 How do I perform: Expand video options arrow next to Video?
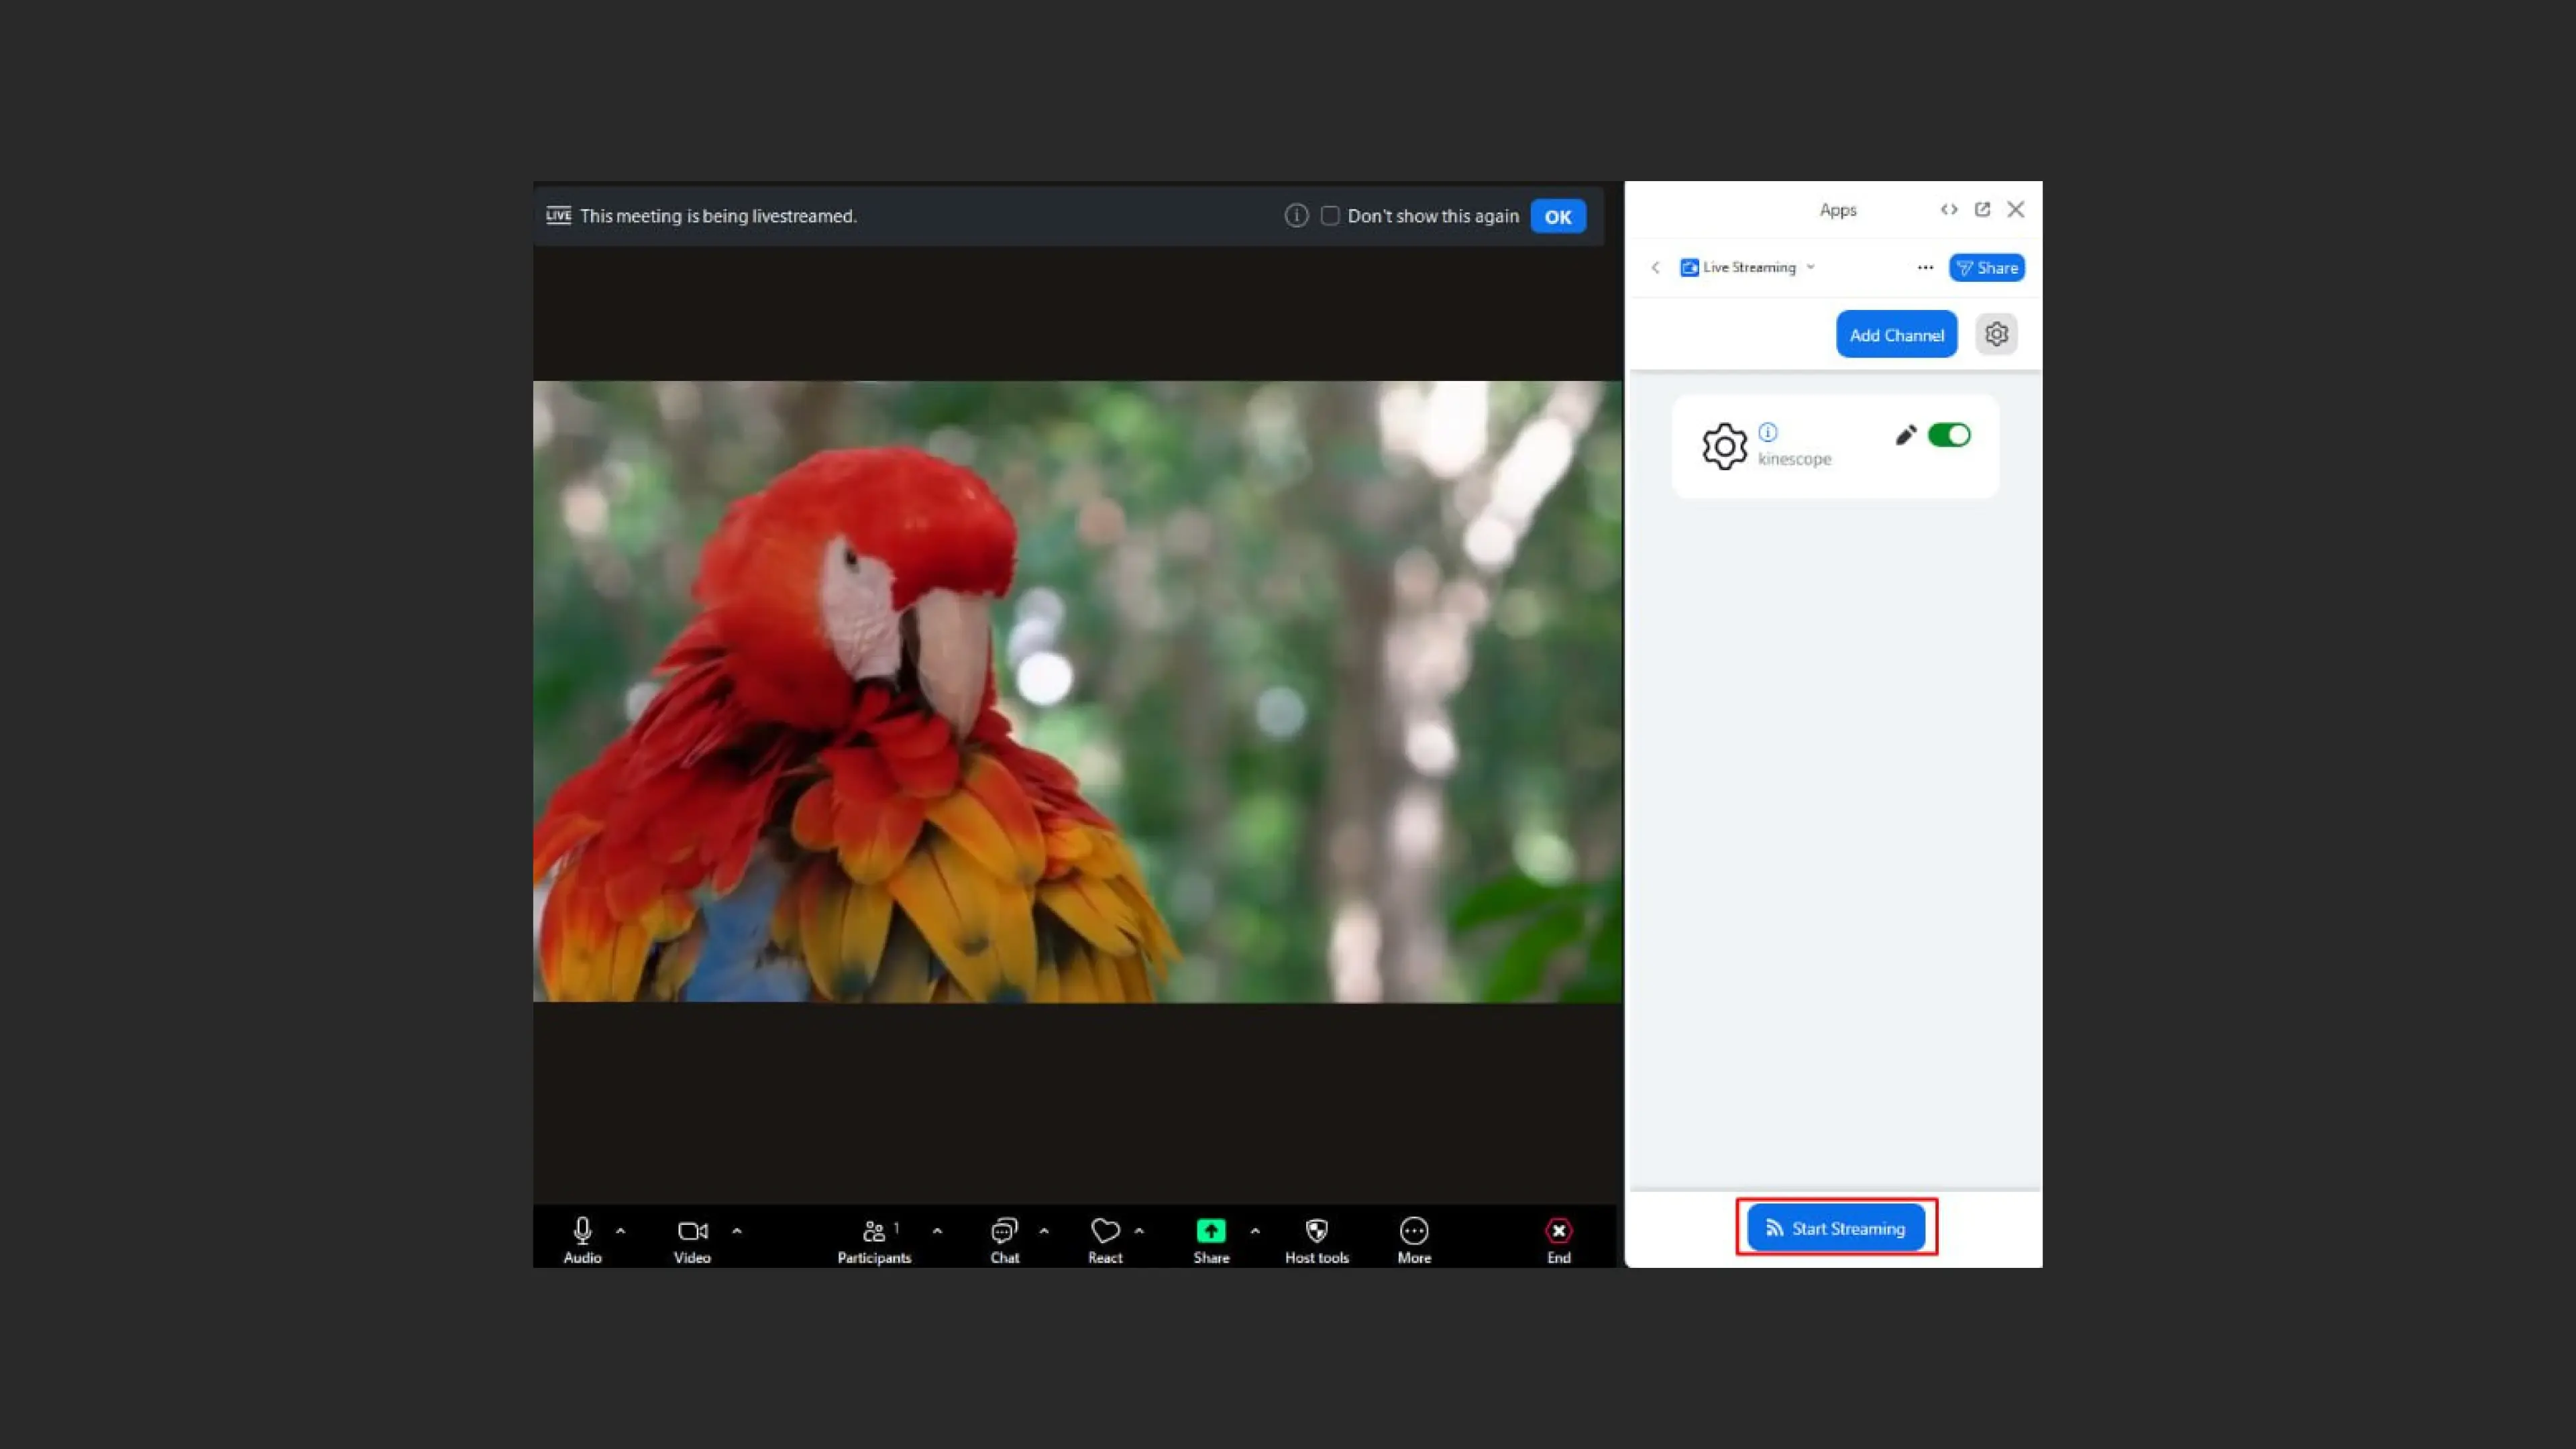(x=737, y=1231)
